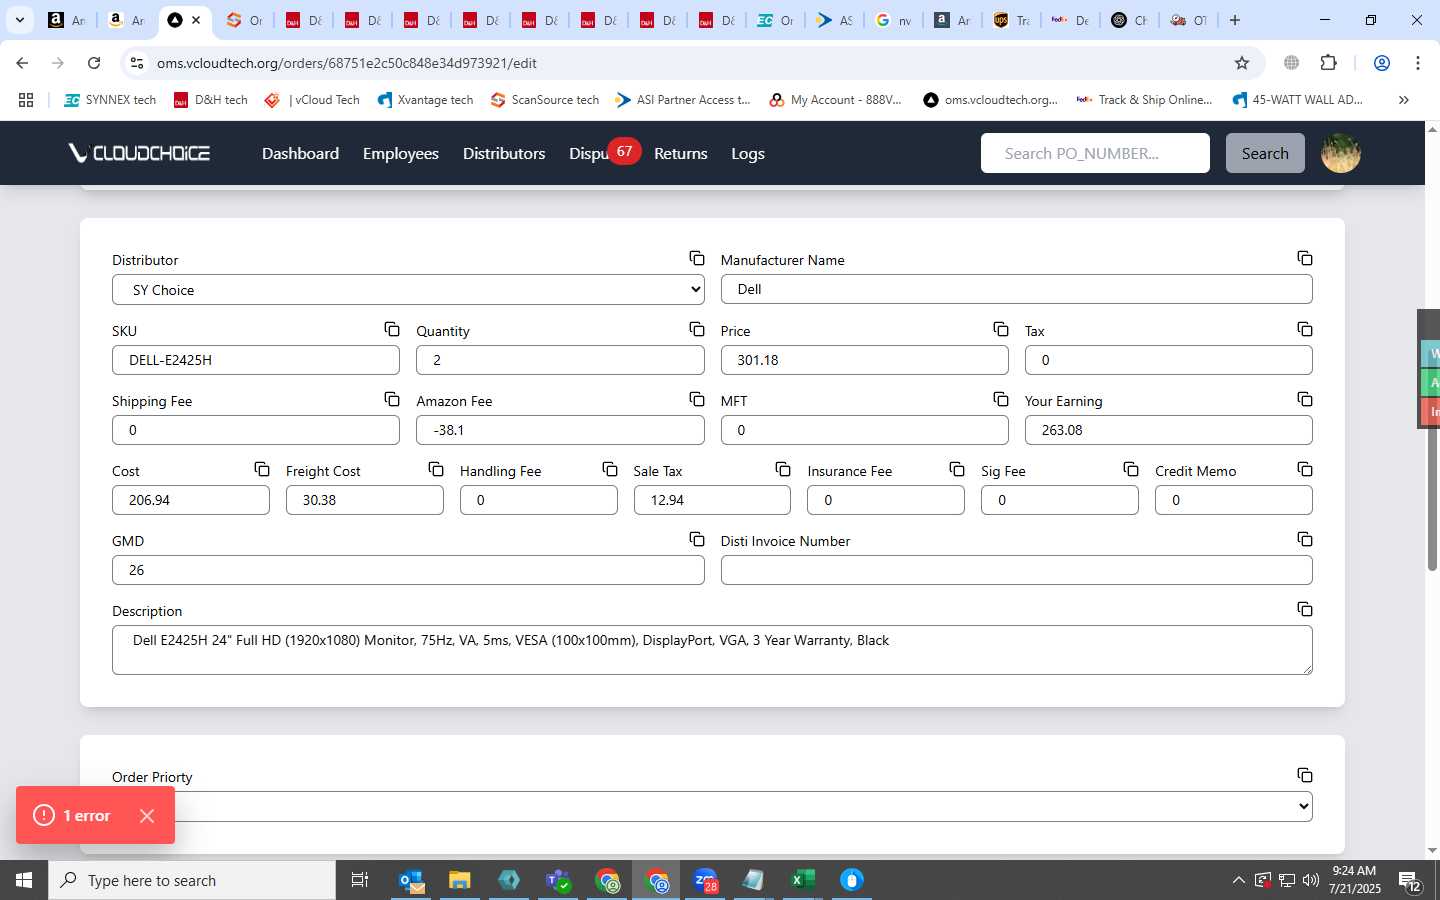Navigate to the Returns page
The height and width of the screenshot is (900, 1440).
click(681, 153)
